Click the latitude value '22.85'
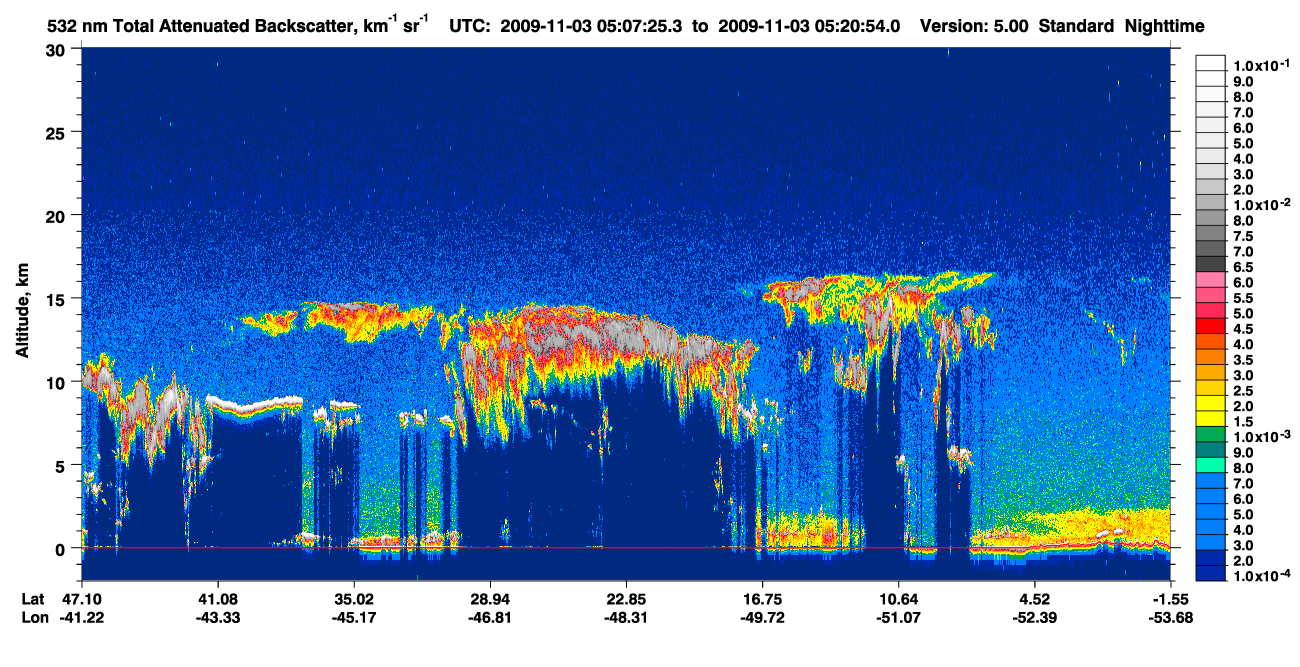 click(626, 599)
